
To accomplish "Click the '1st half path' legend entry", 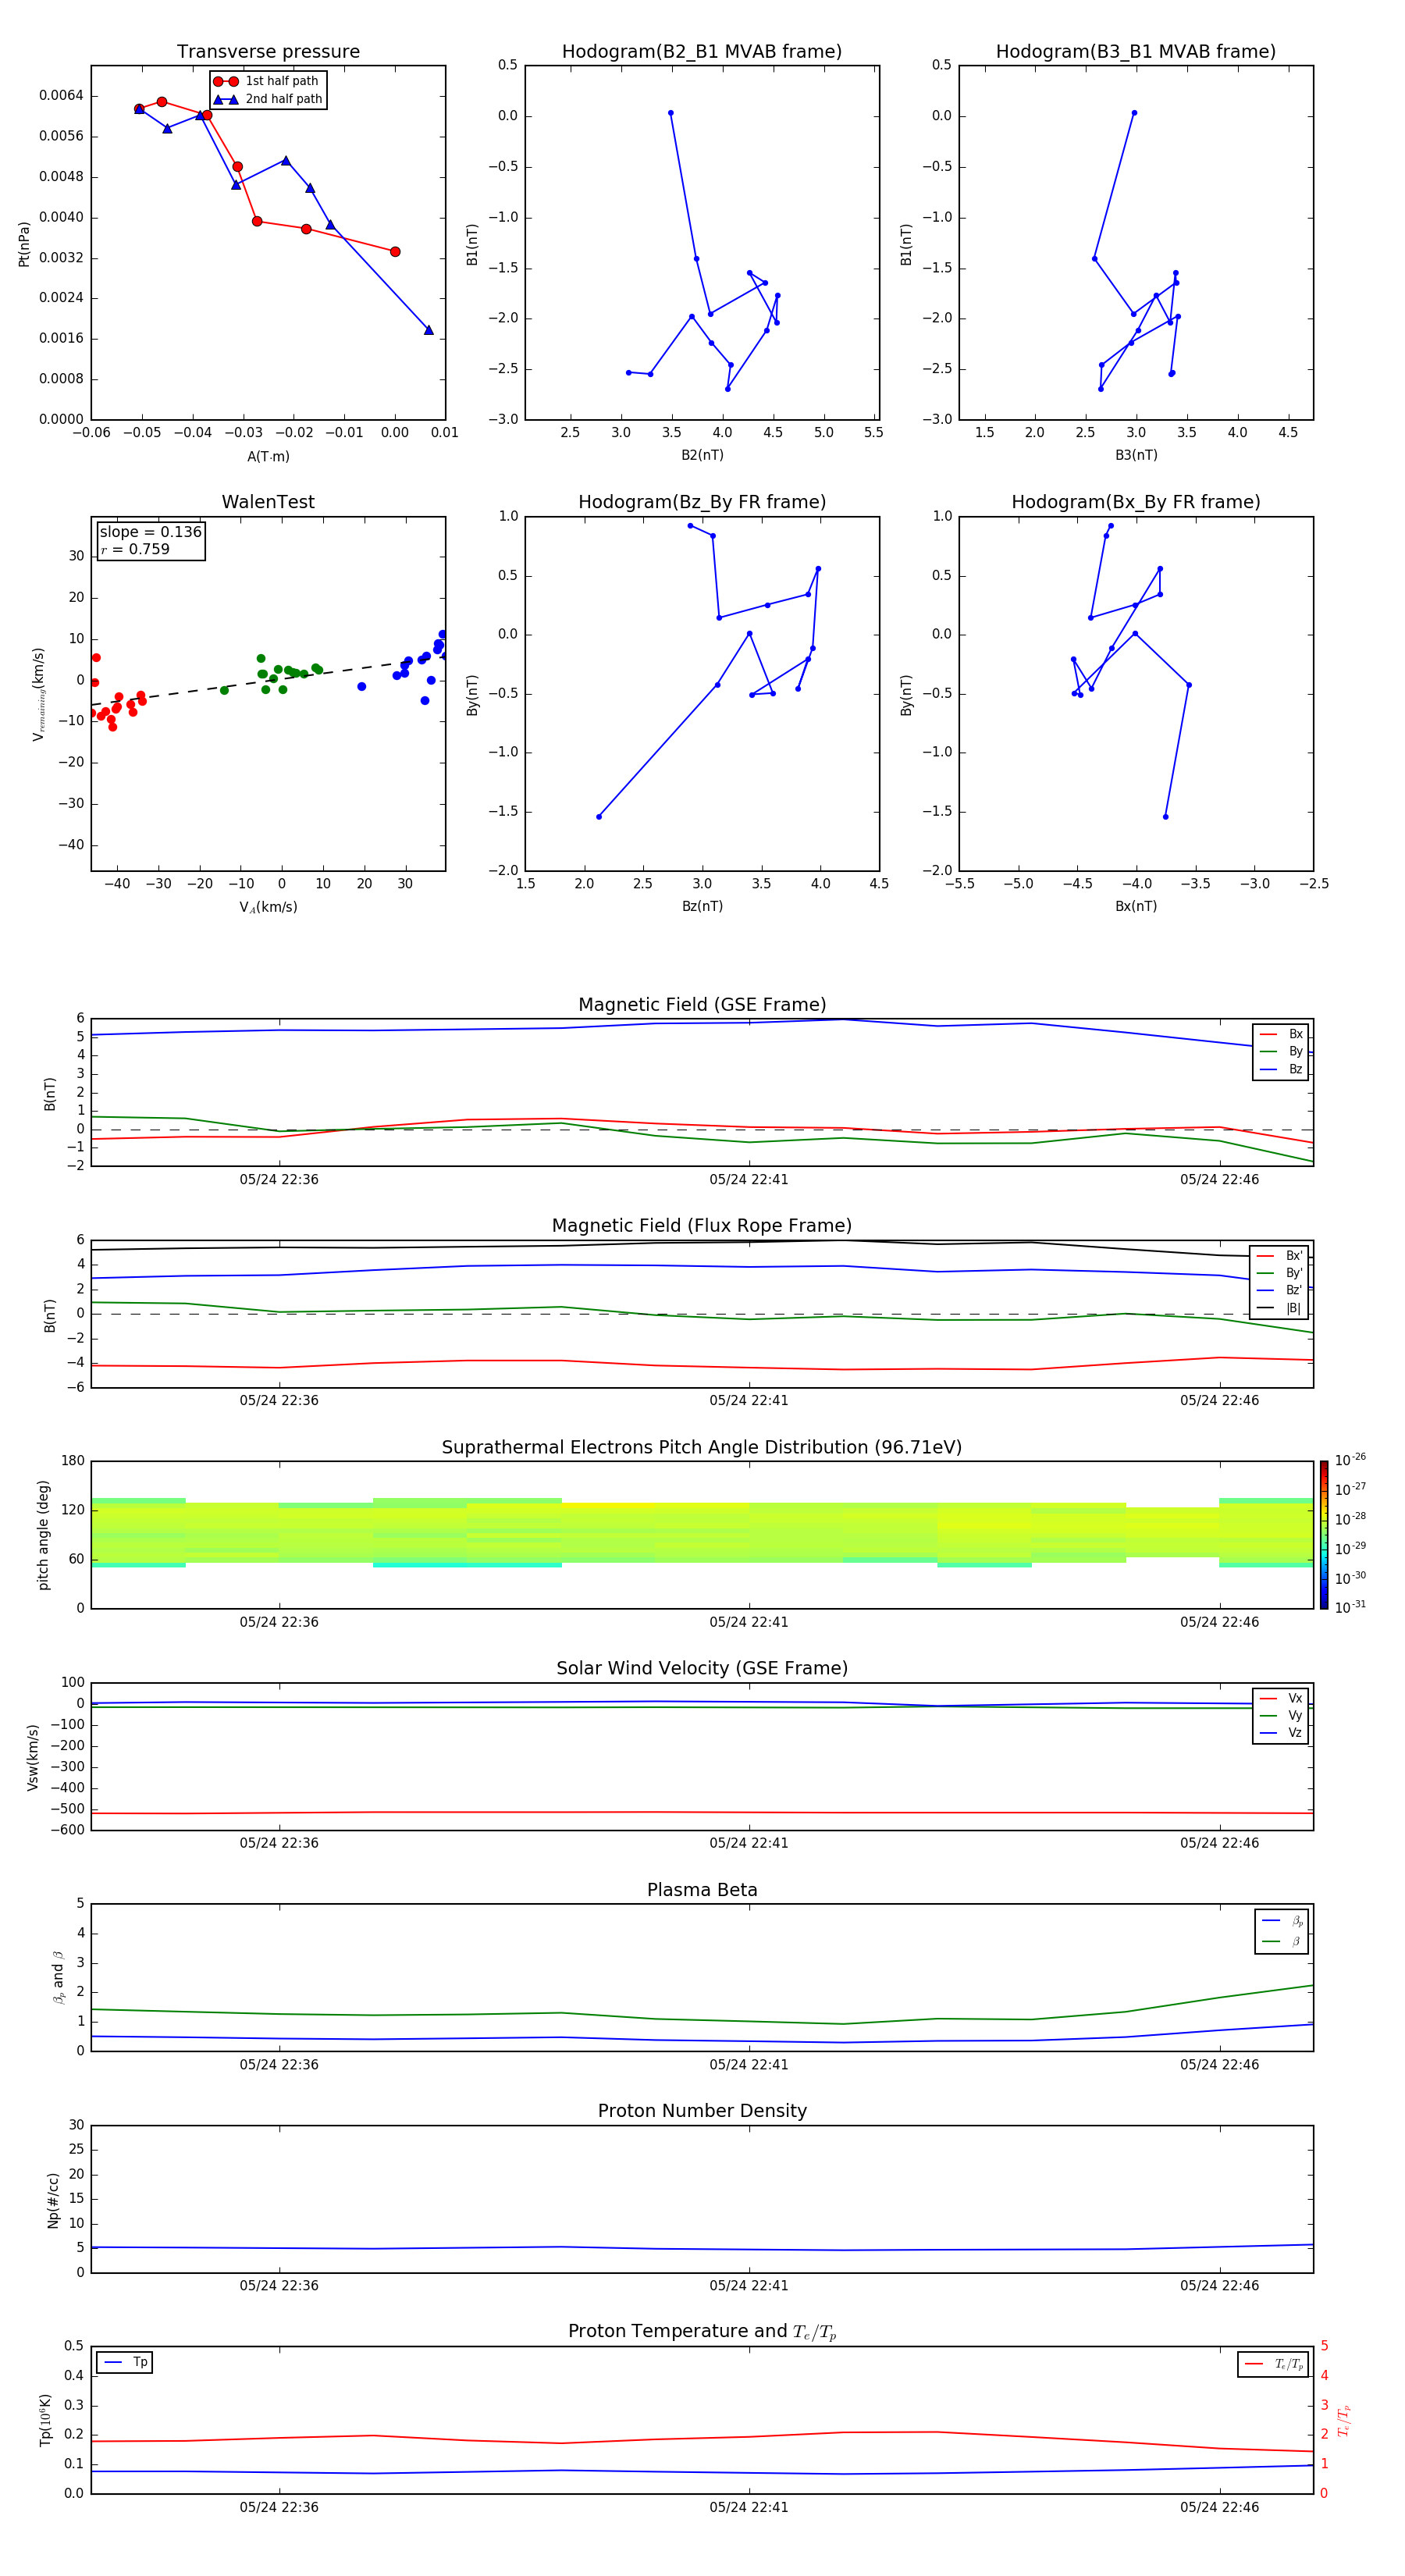I will click(267, 81).
